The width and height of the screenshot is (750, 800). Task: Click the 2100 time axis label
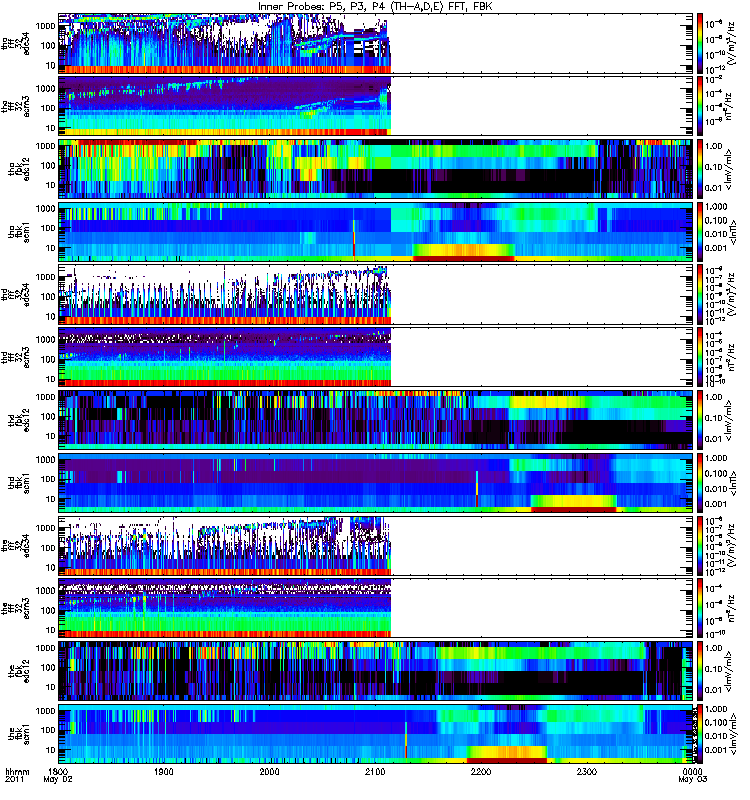(x=375, y=771)
